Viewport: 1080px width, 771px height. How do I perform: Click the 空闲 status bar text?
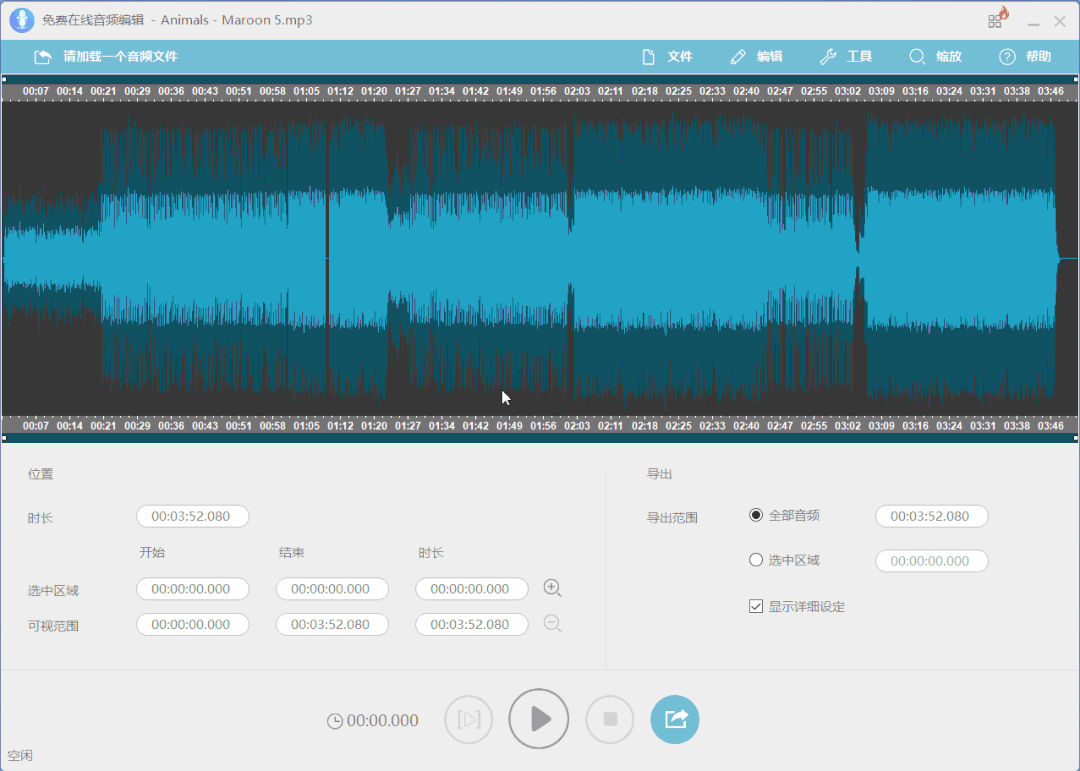(20, 755)
